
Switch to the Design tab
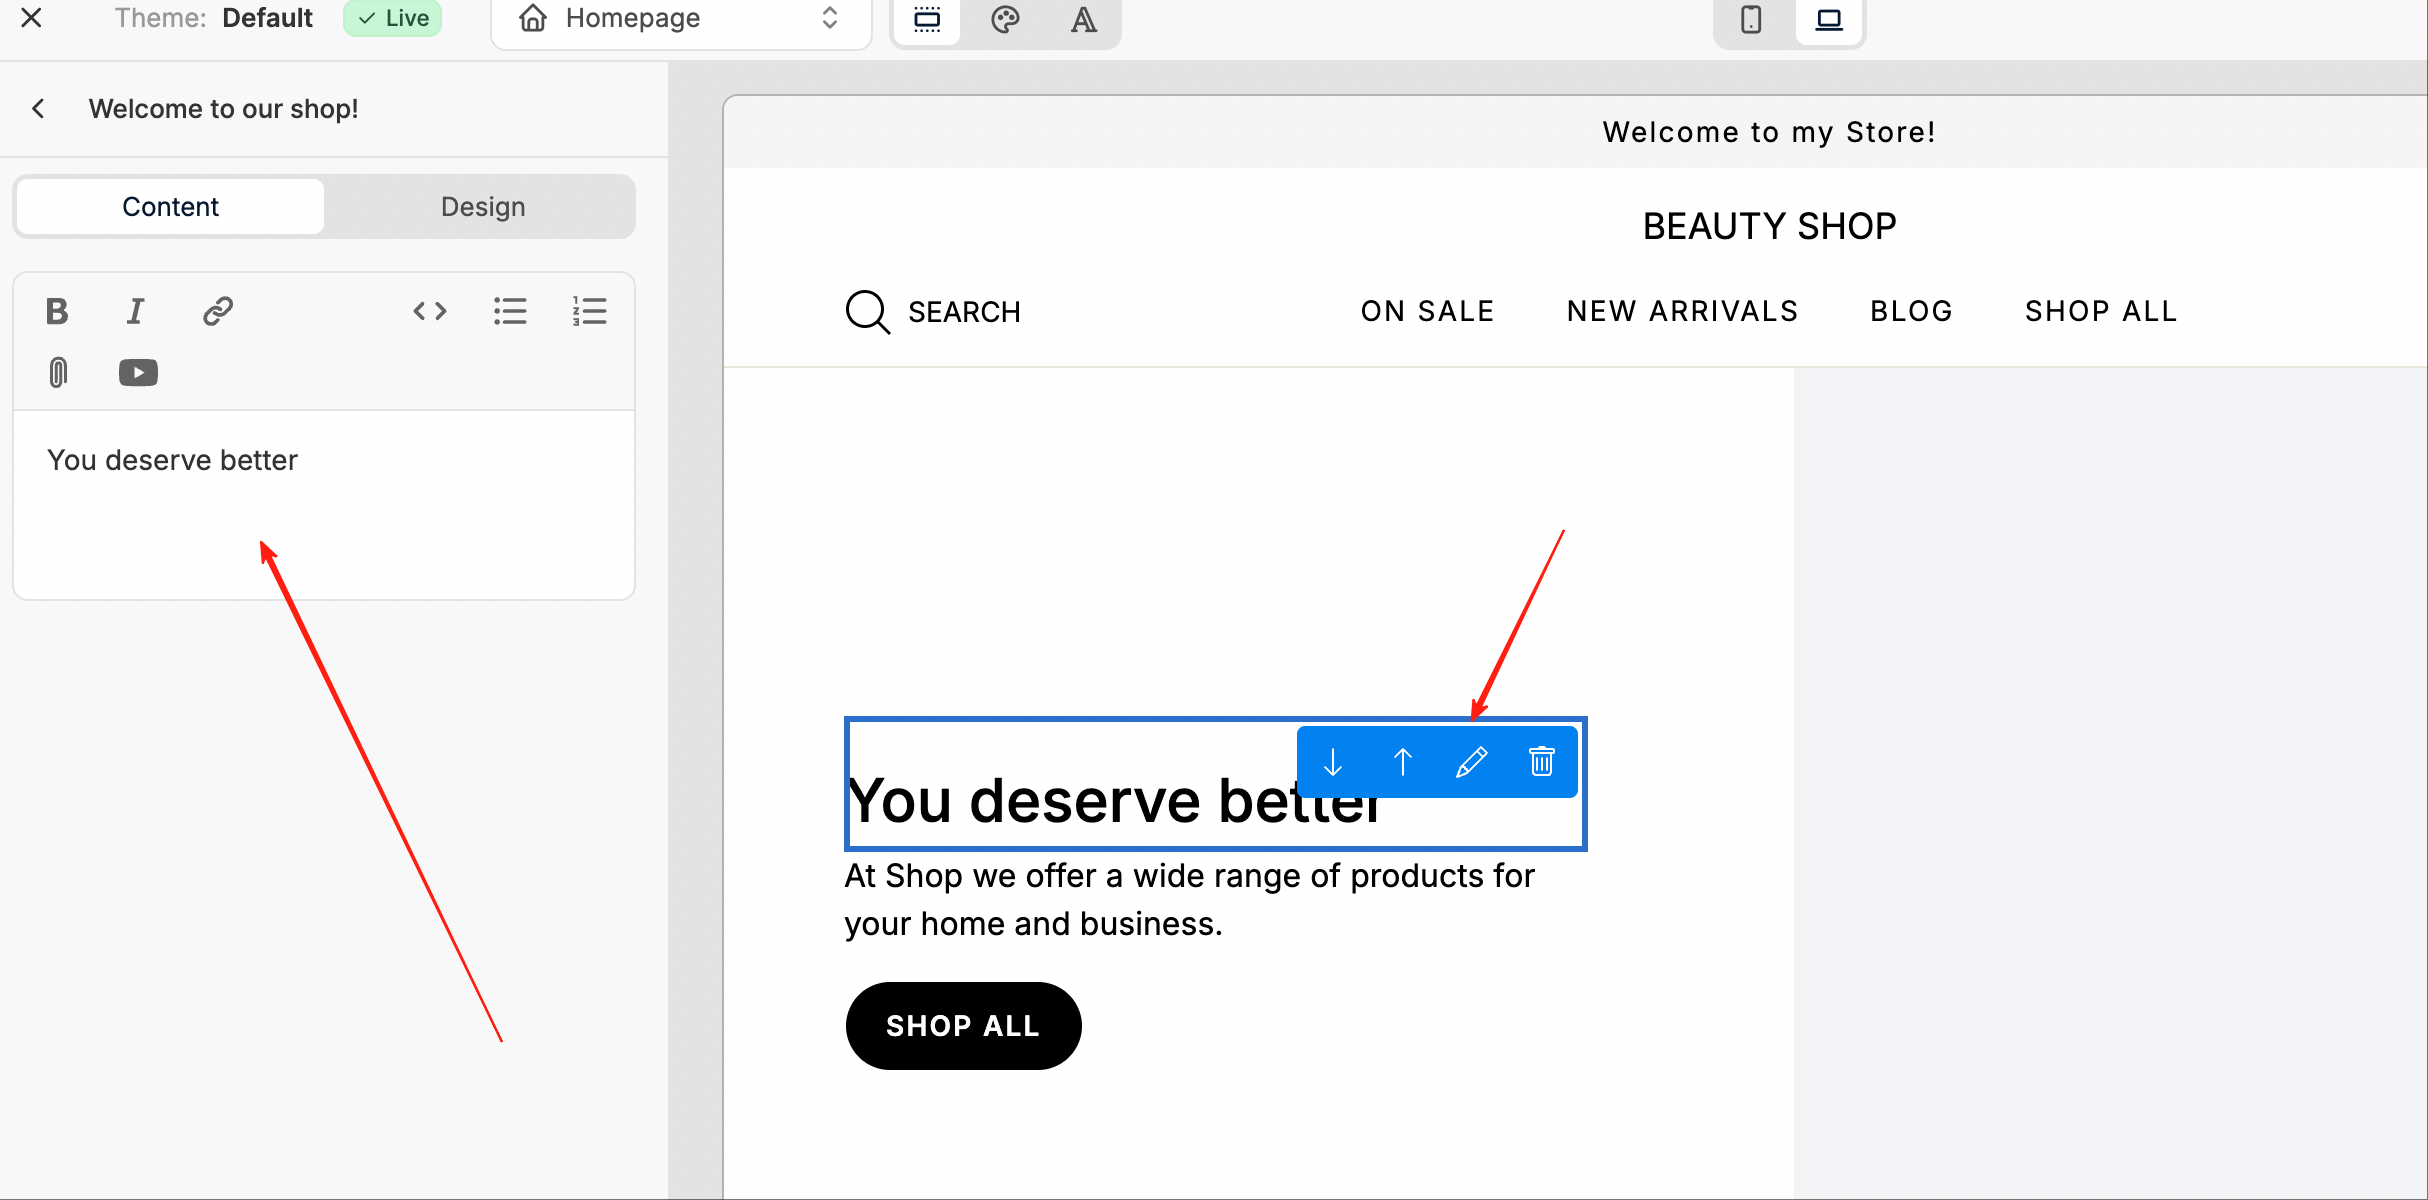[483, 207]
